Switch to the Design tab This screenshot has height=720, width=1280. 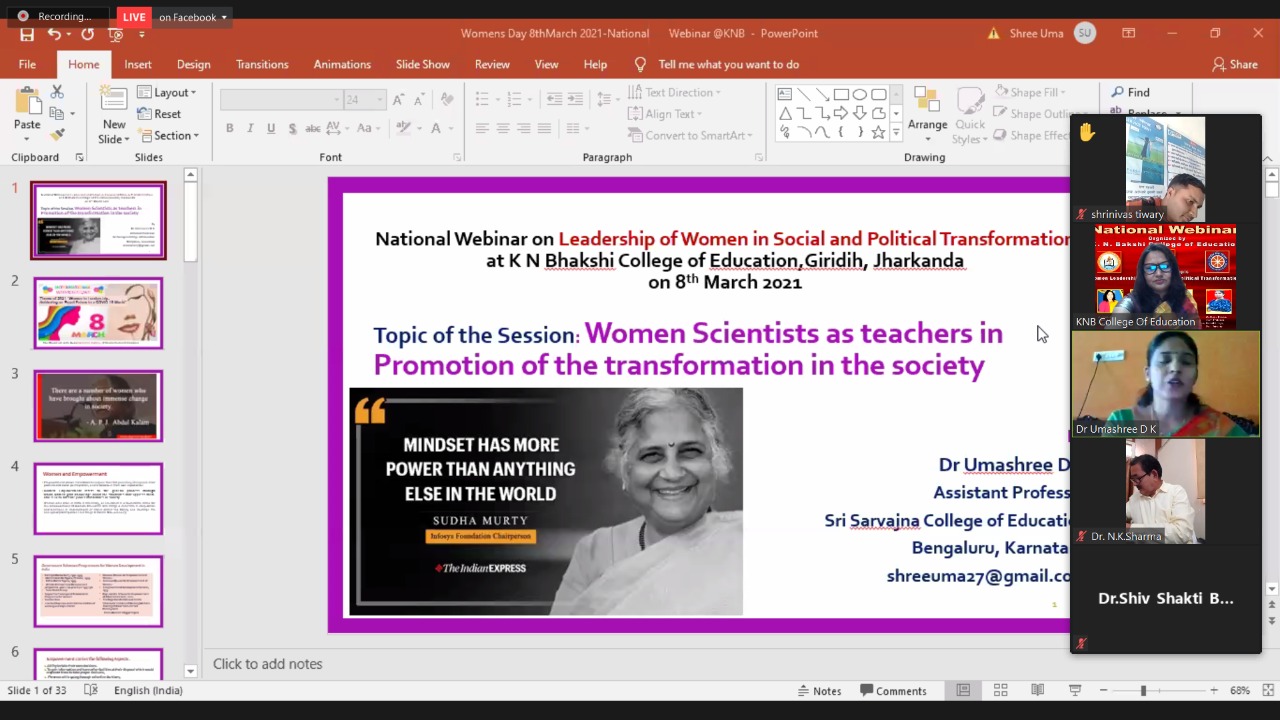[x=194, y=64]
